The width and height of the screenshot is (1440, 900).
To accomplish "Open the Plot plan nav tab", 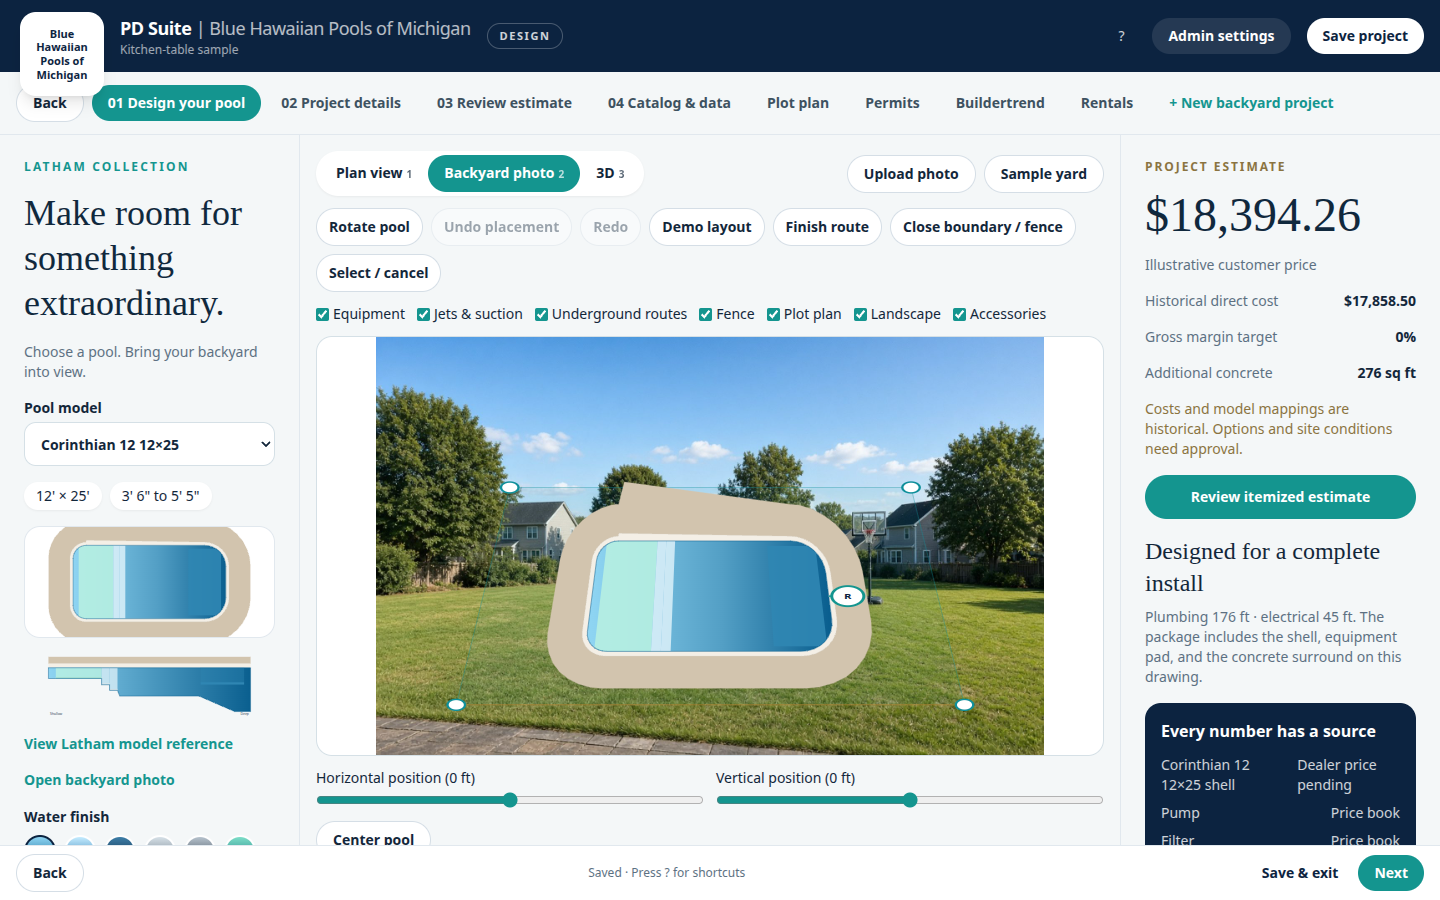I will (798, 103).
